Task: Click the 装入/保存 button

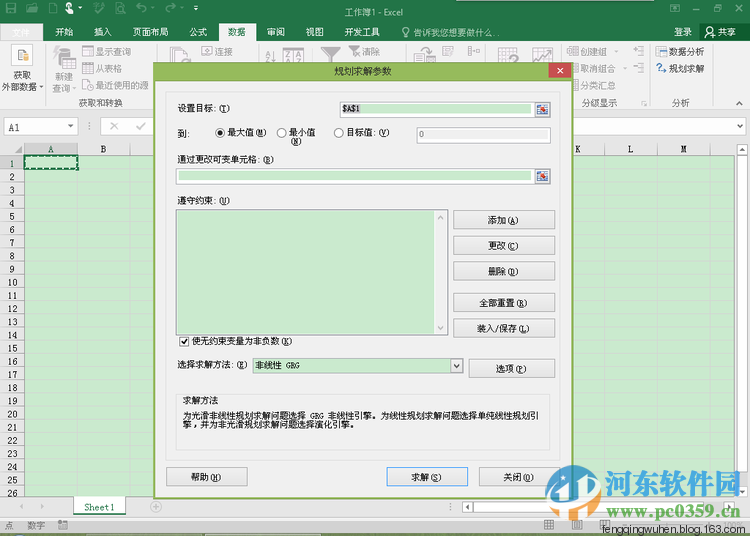Action: tap(504, 328)
